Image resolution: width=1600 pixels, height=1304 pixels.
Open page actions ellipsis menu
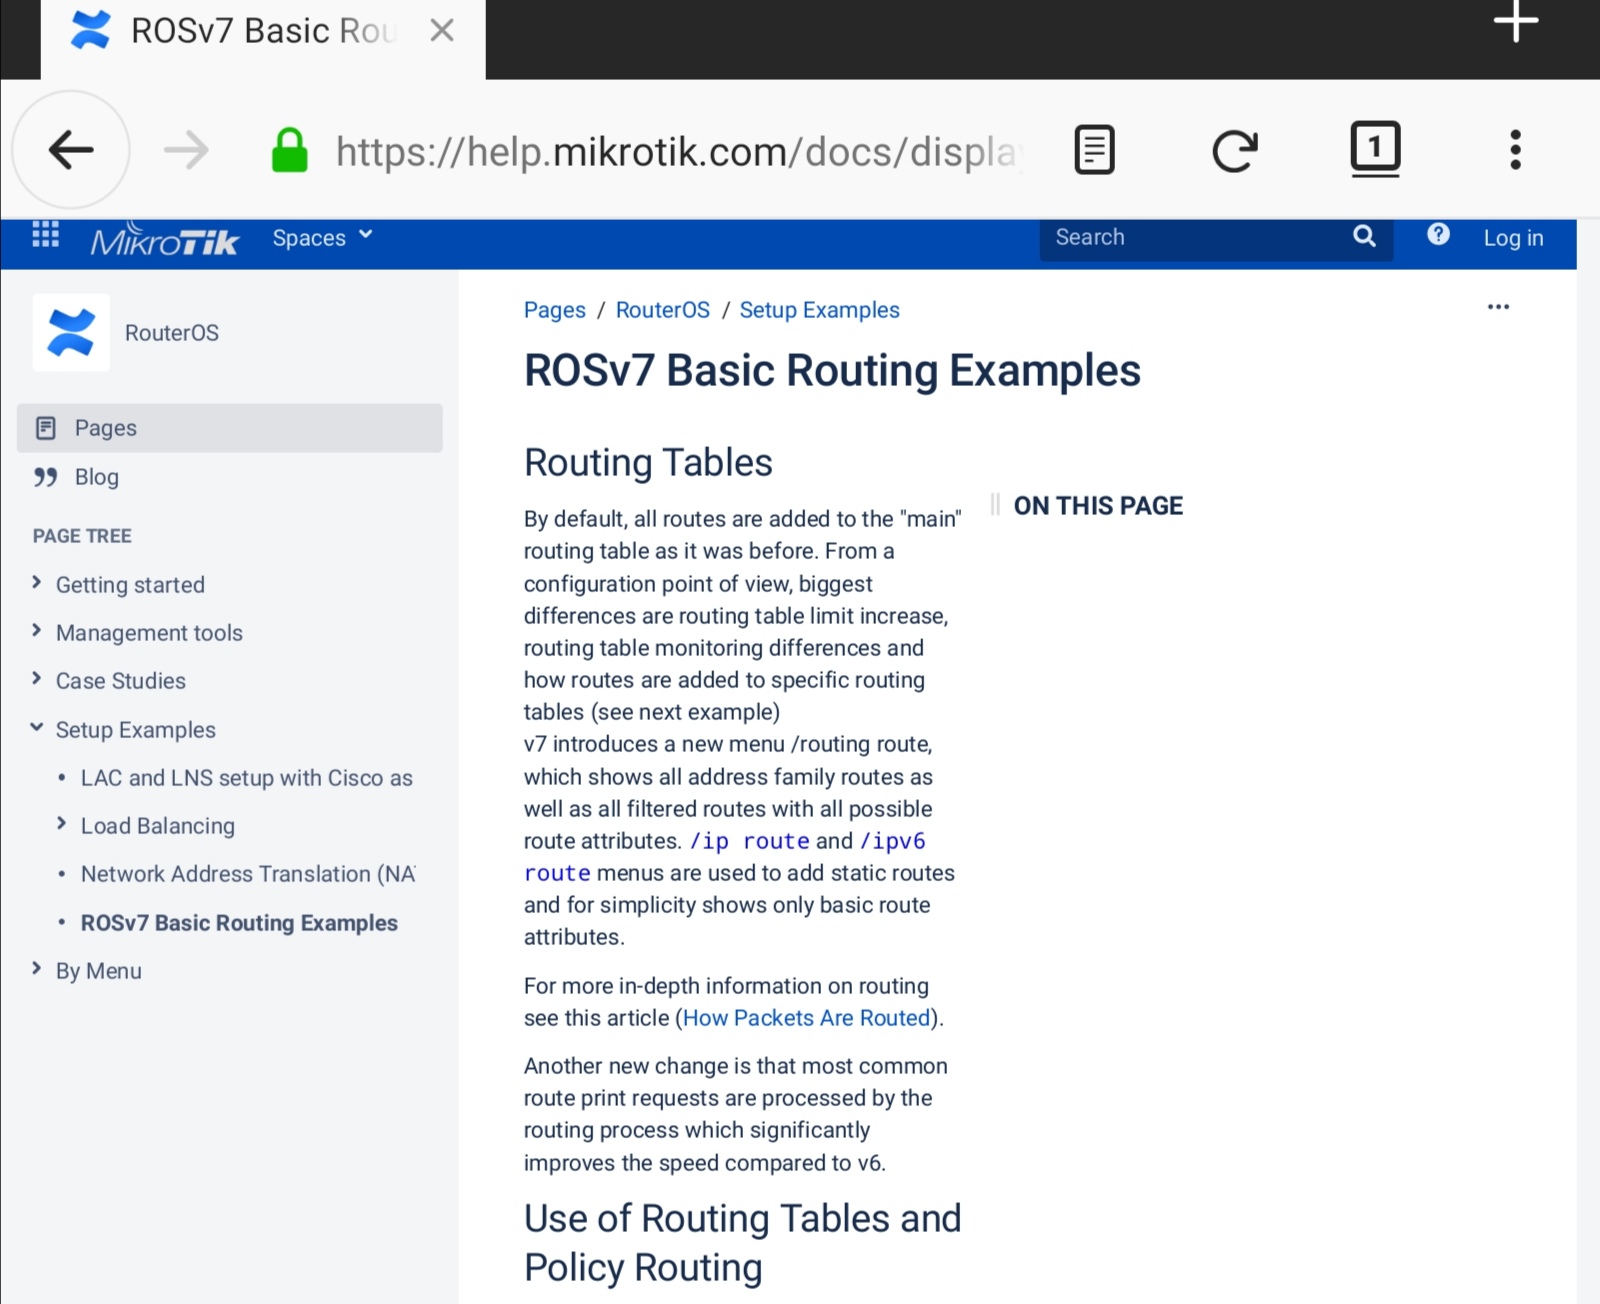click(x=1498, y=307)
